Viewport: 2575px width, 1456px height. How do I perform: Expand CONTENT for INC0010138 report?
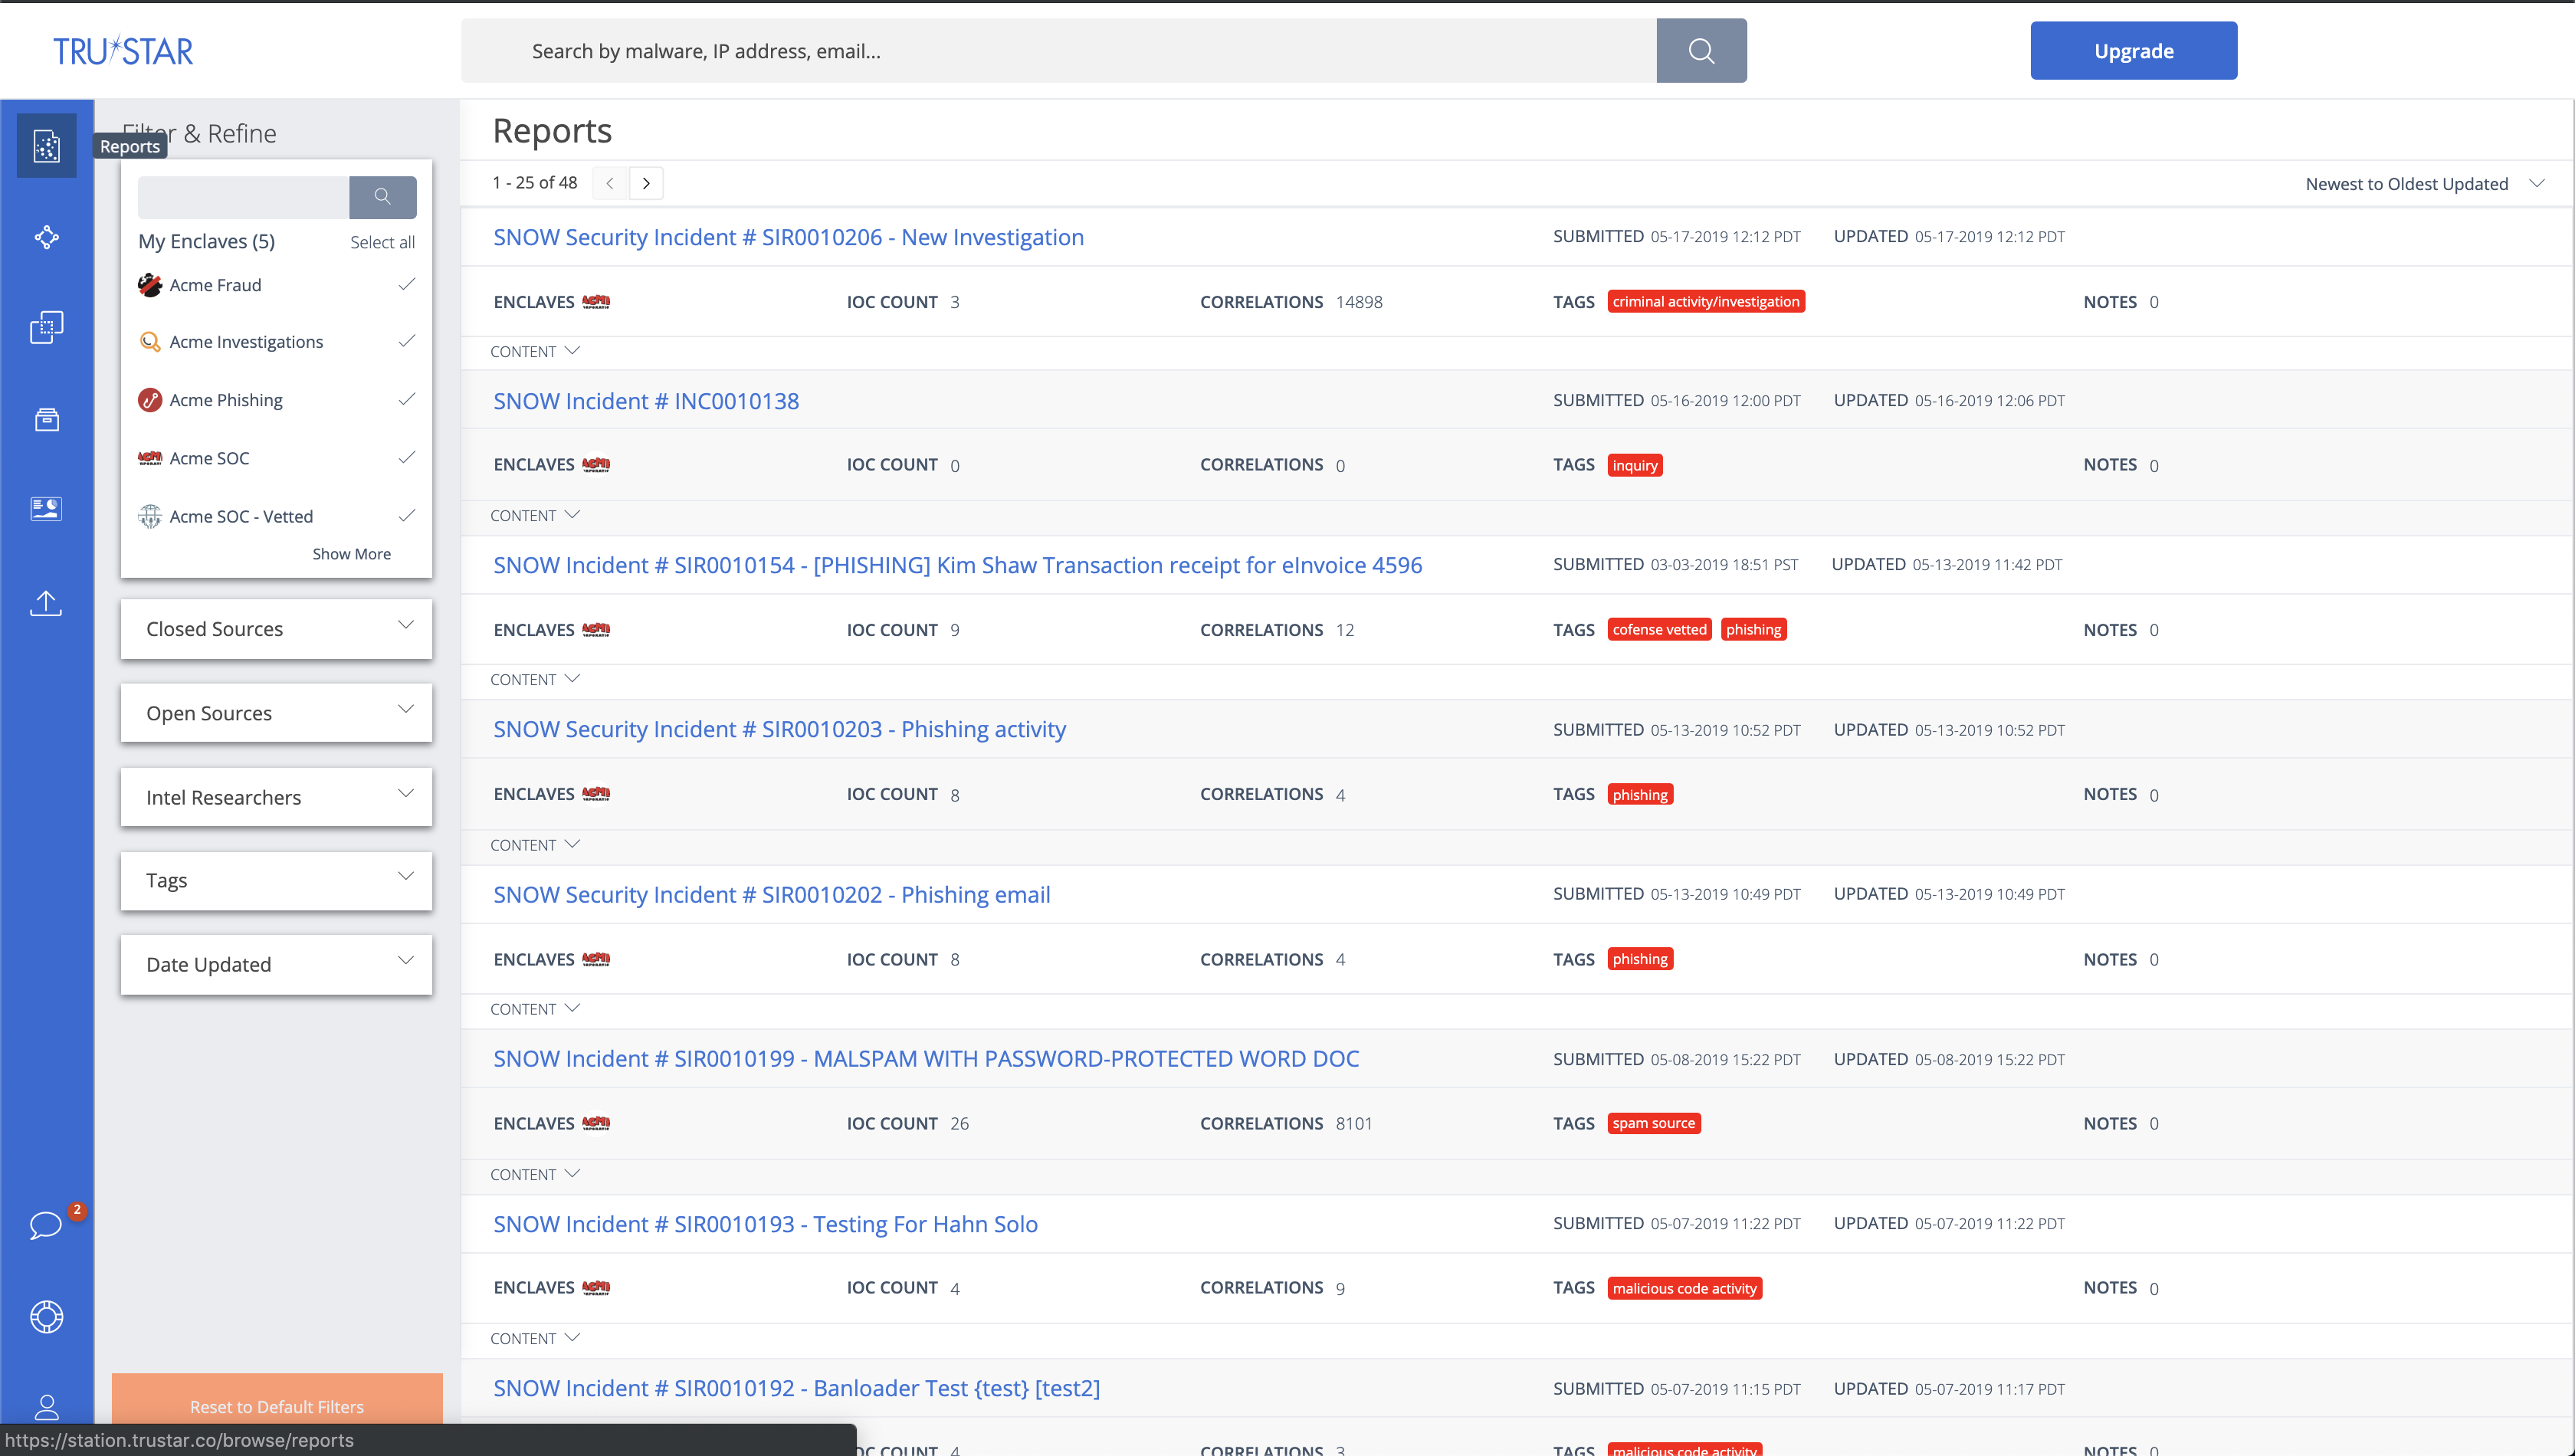point(535,516)
